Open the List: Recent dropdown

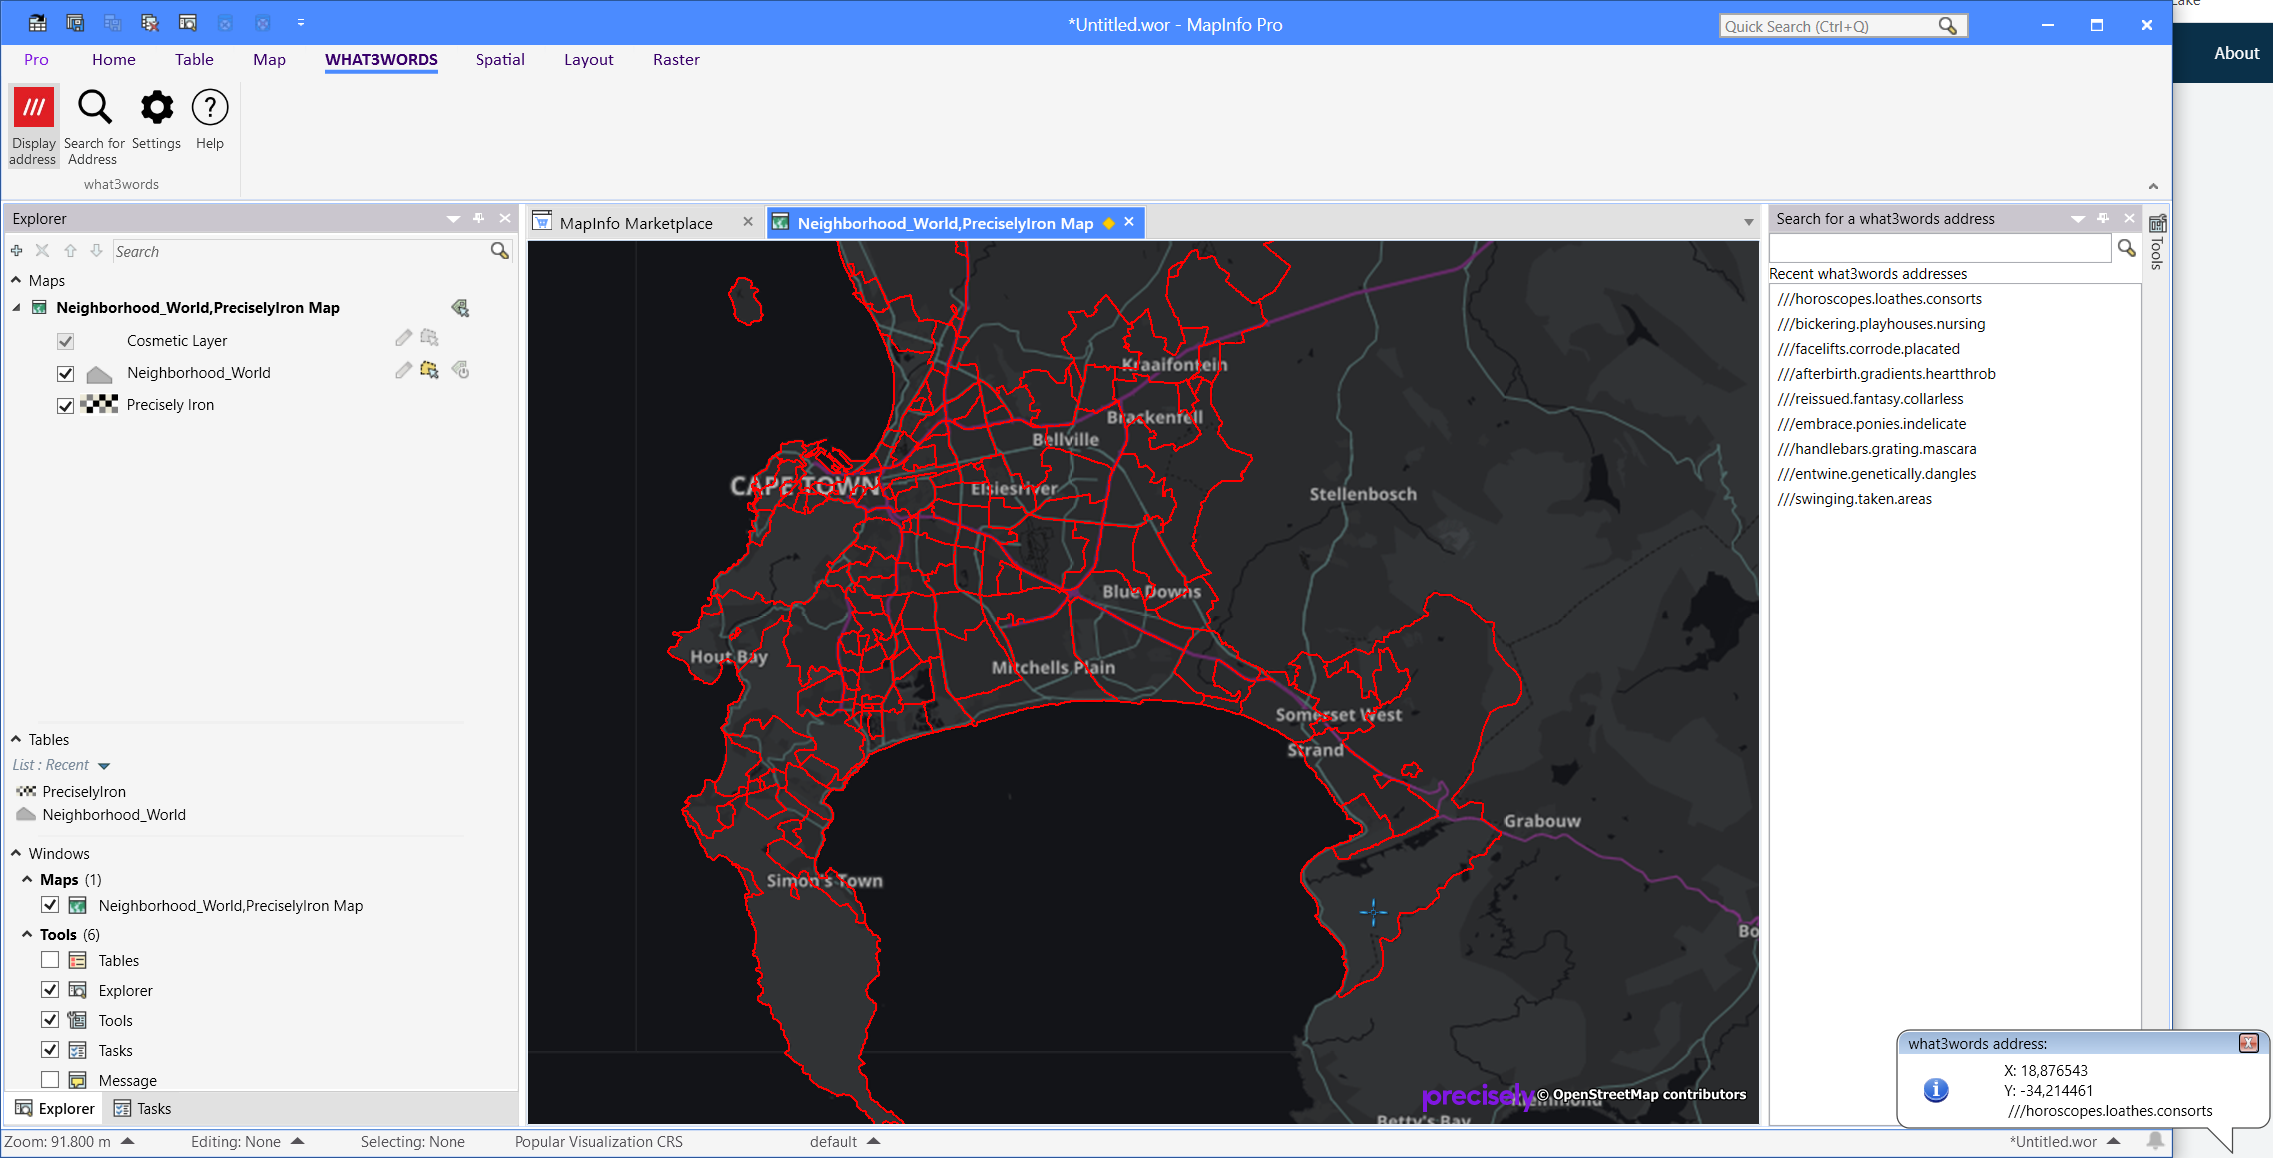103,766
